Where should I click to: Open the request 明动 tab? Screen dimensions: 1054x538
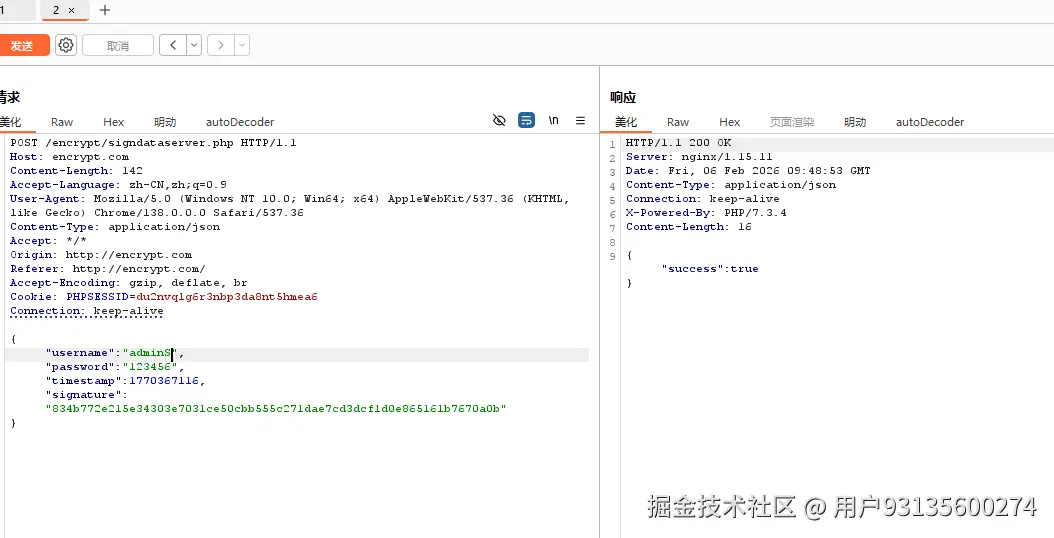pos(165,122)
